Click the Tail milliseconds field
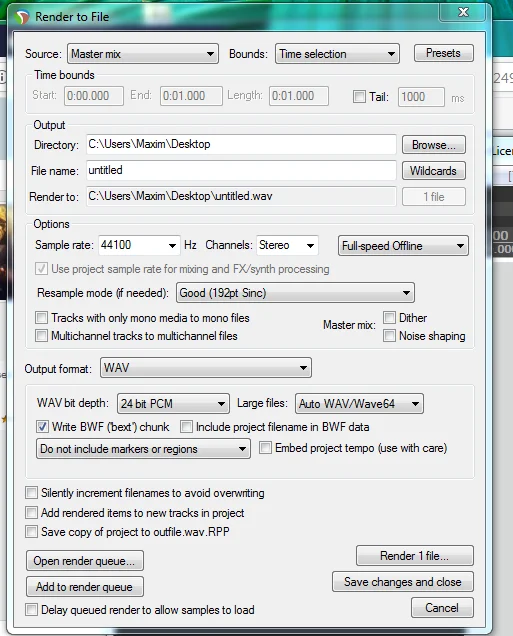Viewport: 513px width, 636px height. (x=421, y=97)
